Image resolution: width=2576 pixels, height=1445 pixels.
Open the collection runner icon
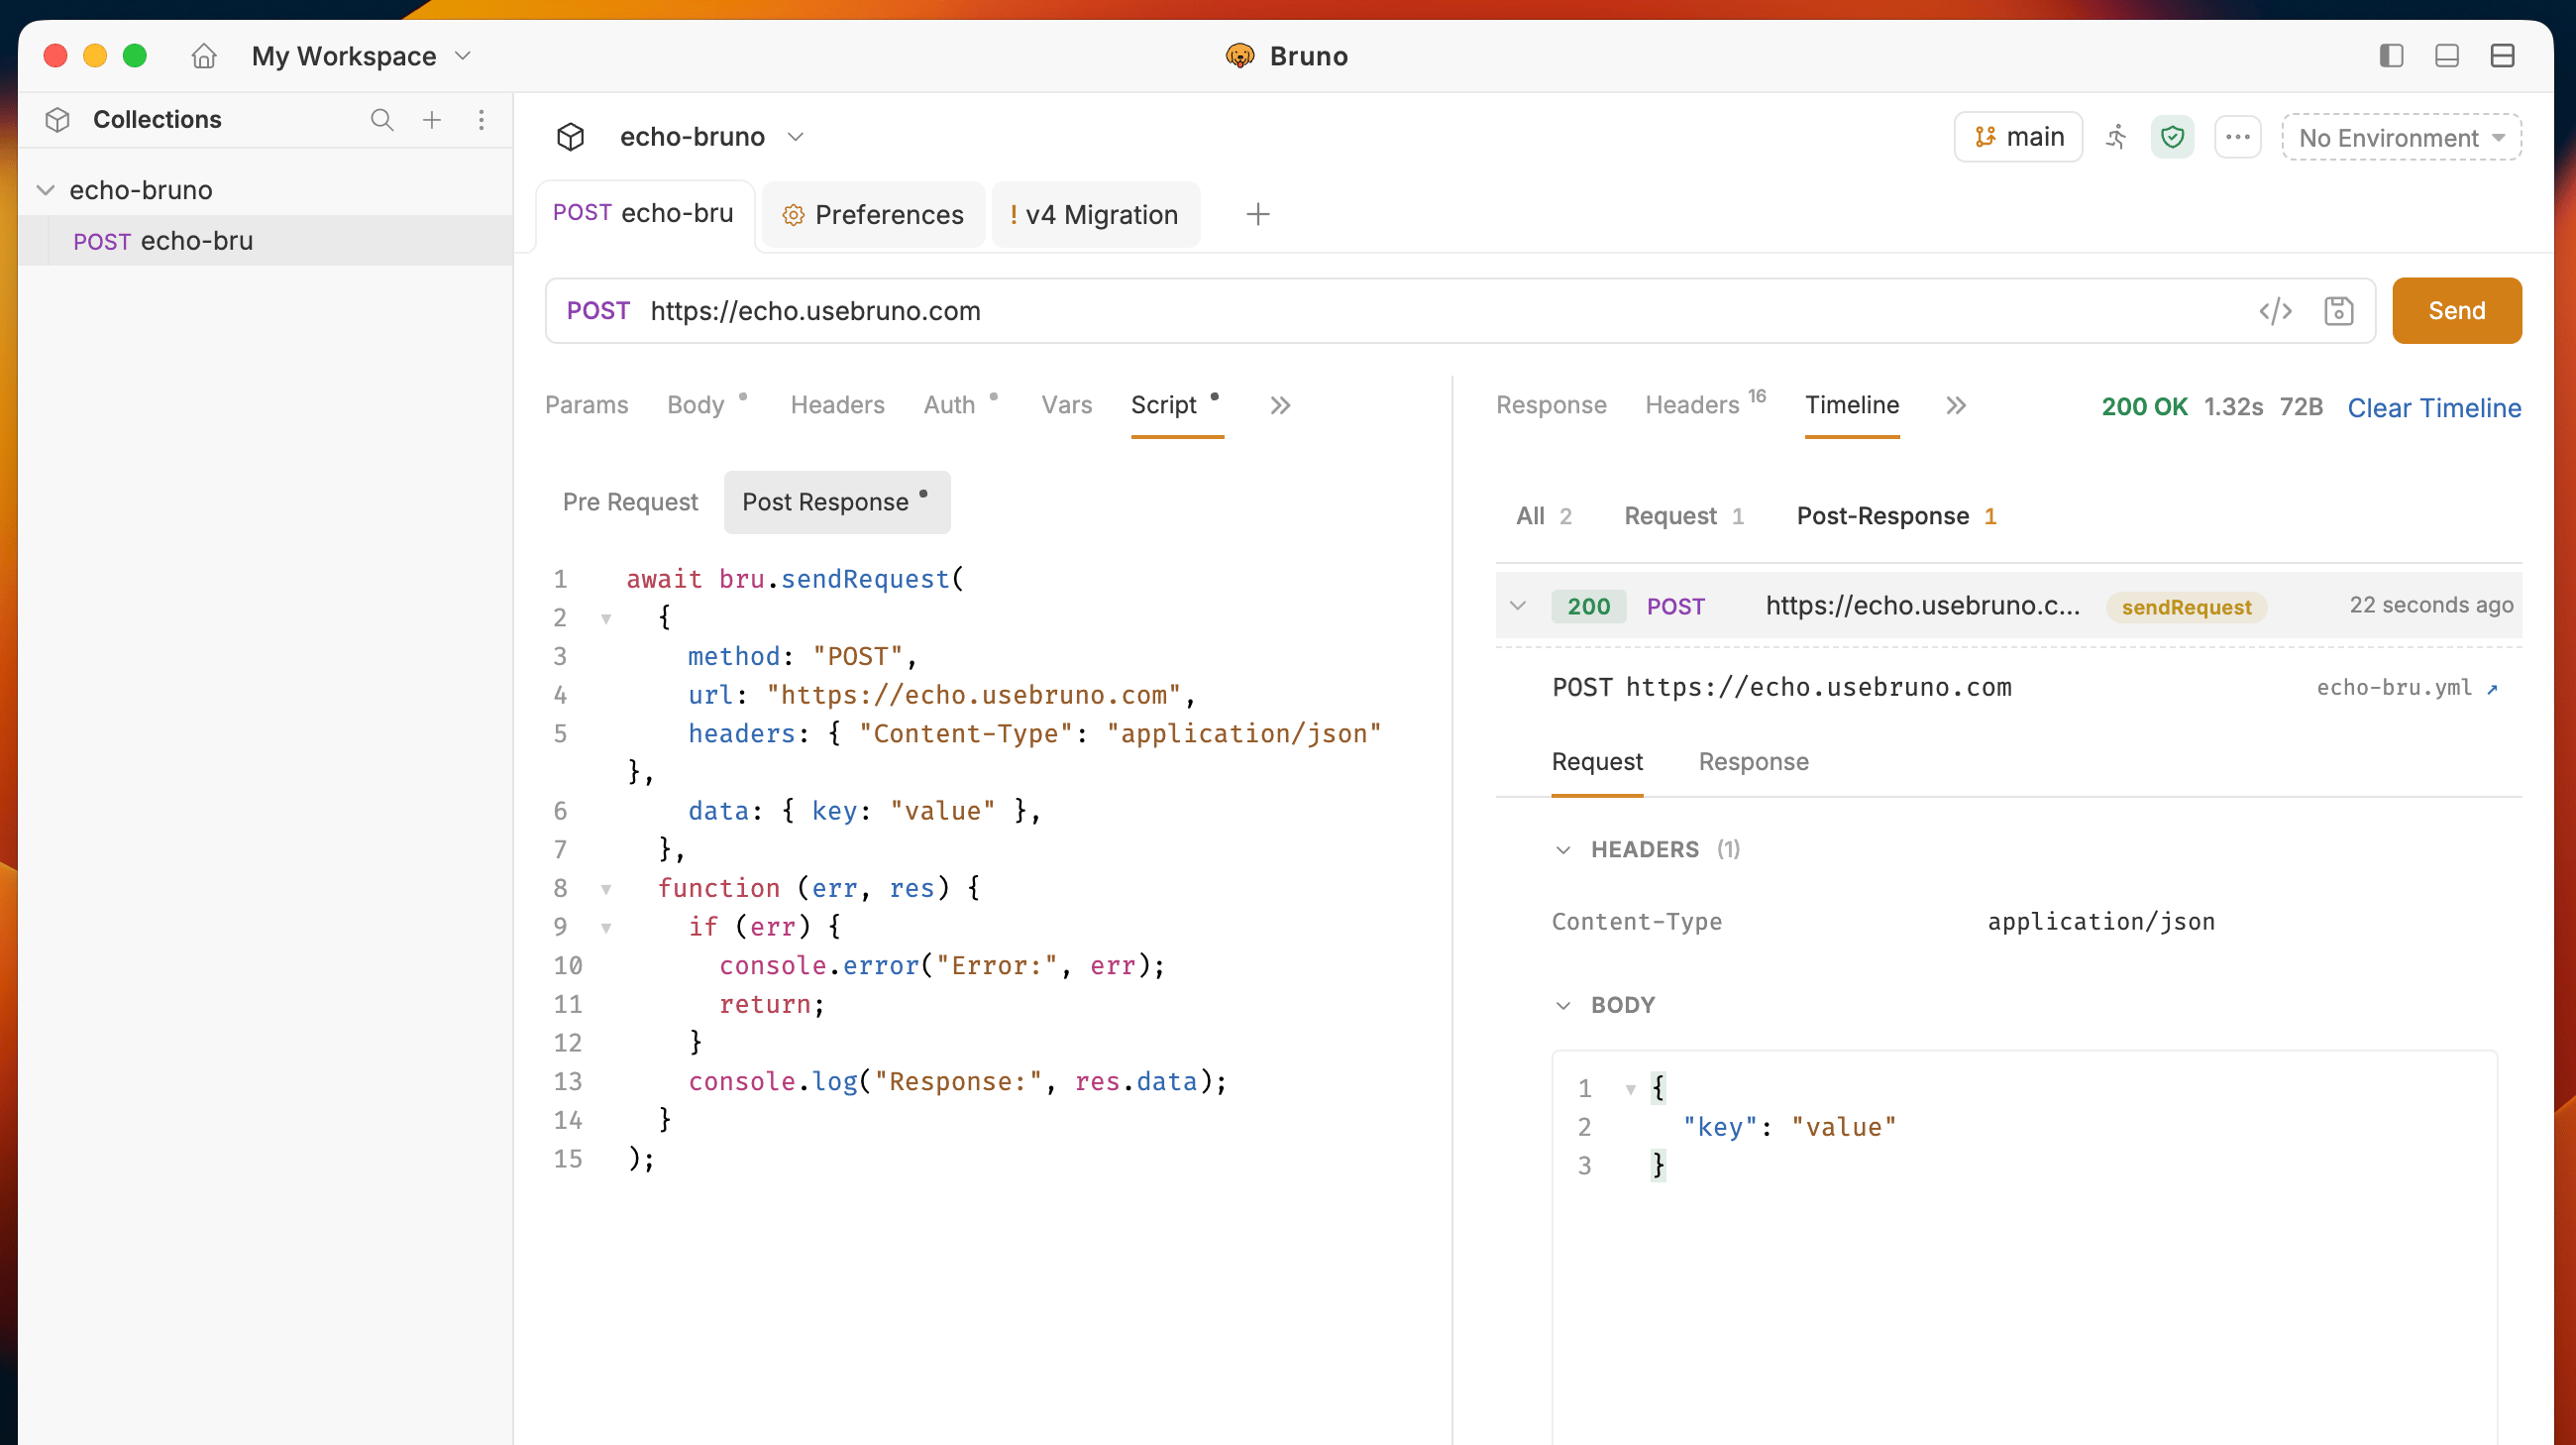click(x=2117, y=137)
